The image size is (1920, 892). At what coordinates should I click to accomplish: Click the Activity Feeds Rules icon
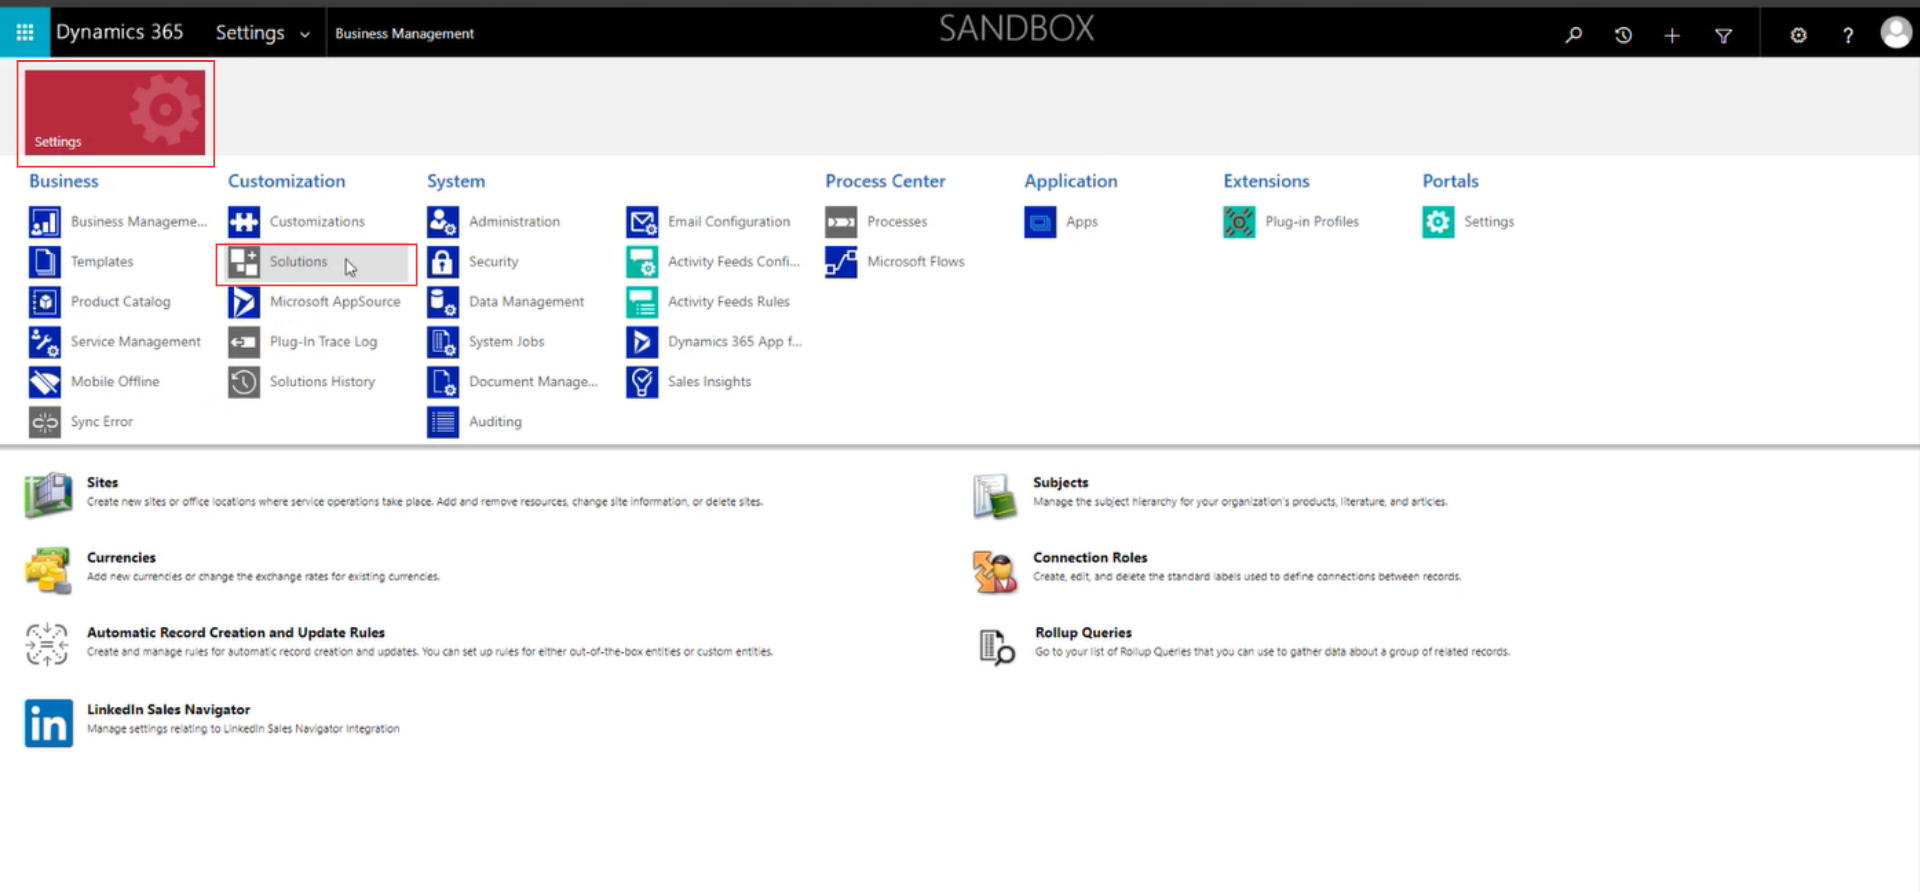[642, 302]
